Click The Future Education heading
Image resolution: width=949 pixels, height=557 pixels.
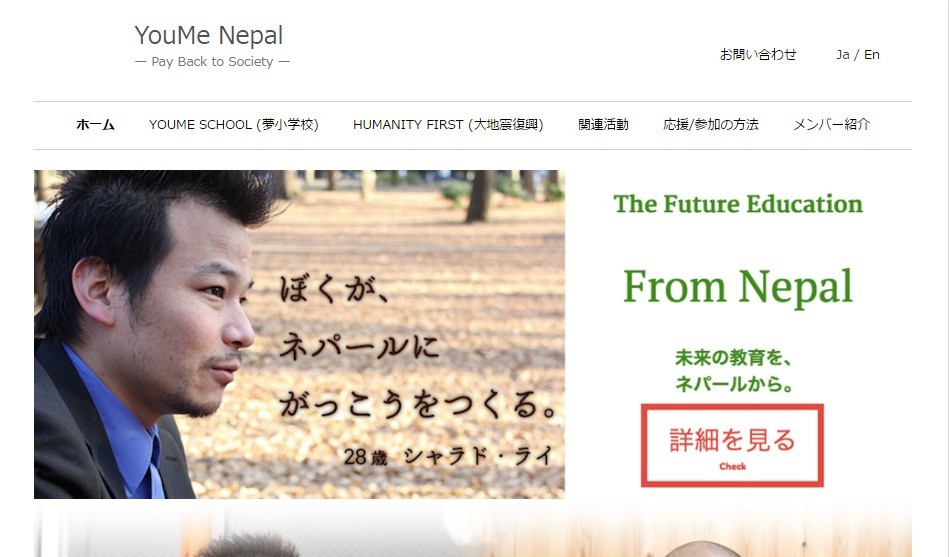tap(738, 204)
